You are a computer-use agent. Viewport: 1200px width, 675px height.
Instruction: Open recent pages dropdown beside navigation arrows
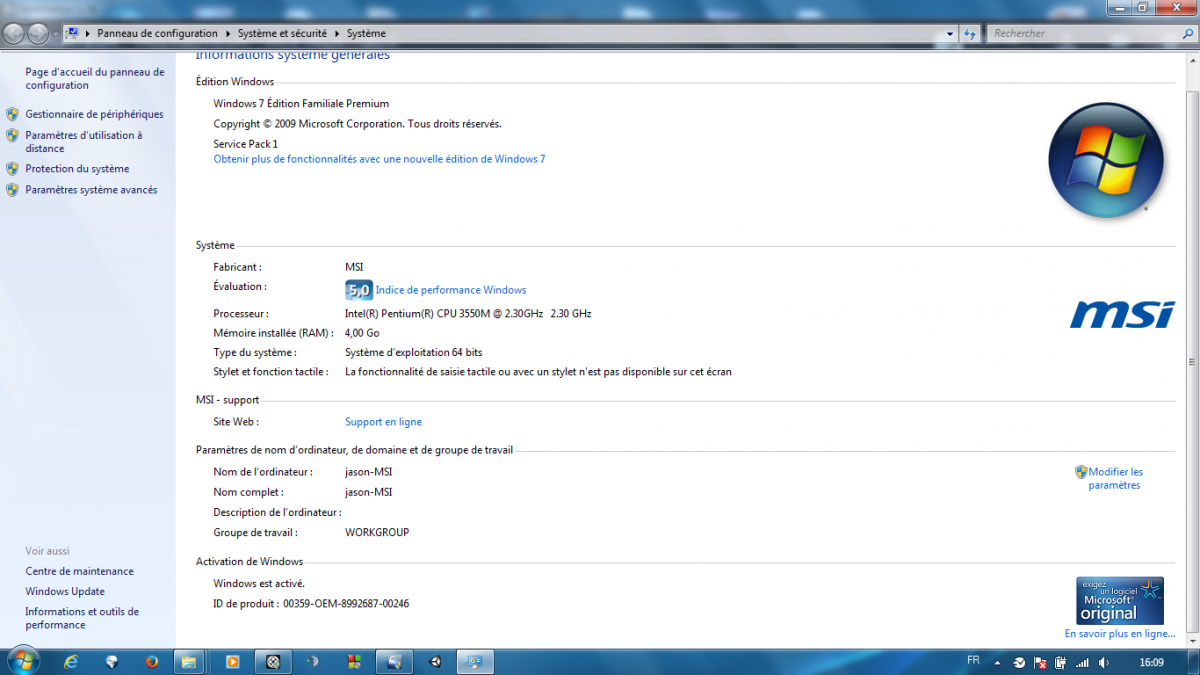click(x=56, y=33)
